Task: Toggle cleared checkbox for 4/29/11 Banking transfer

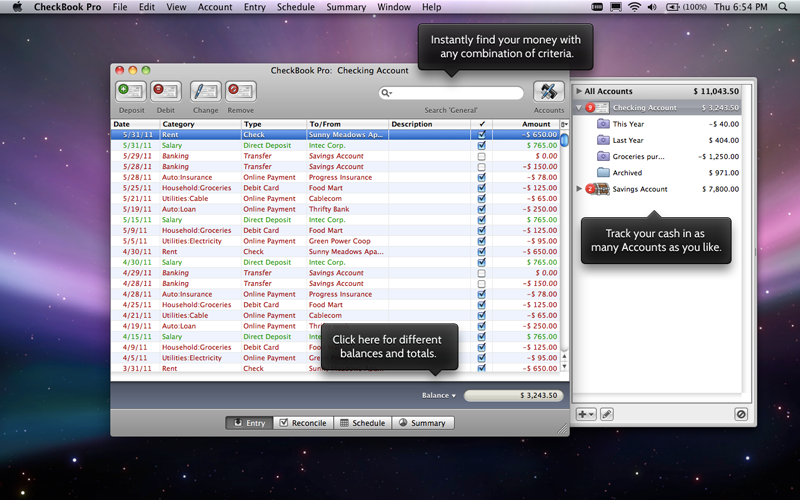Action: tap(481, 273)
